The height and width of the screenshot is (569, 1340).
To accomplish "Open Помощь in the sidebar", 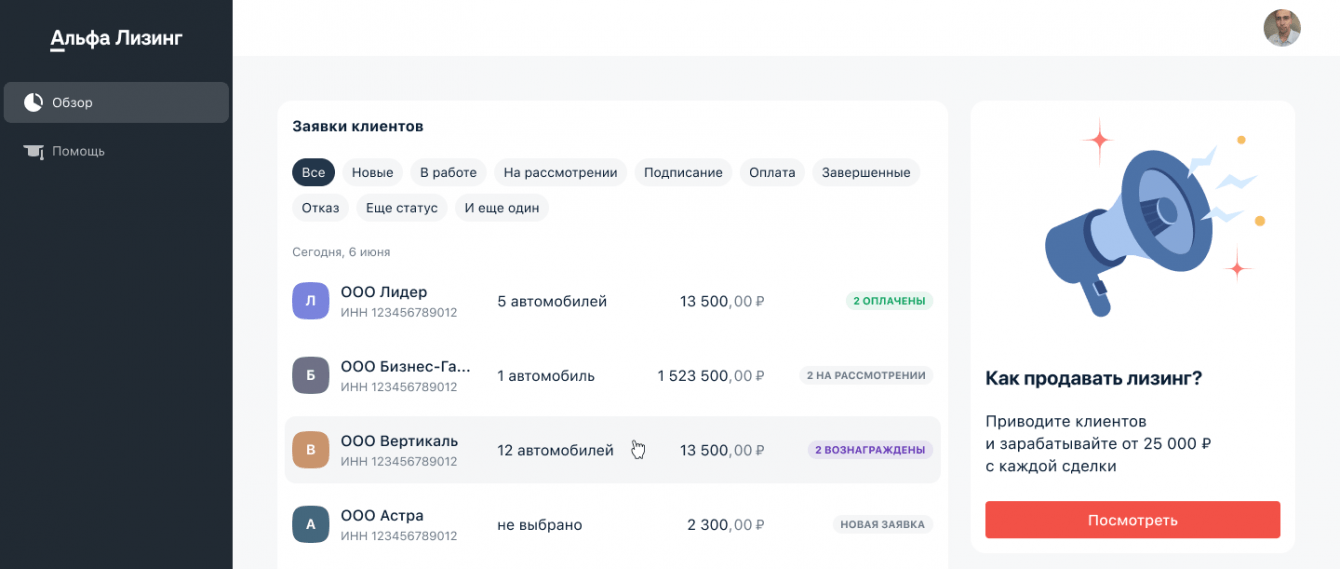I will point(116,151).
